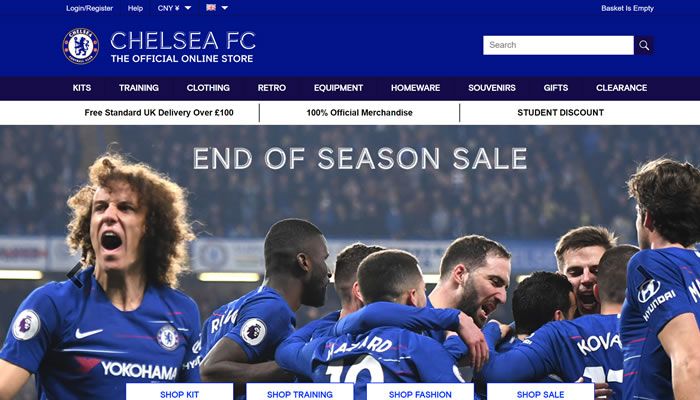Open the CLEARANCE menu
Screen dimensions: 700x400
[621, 88]
